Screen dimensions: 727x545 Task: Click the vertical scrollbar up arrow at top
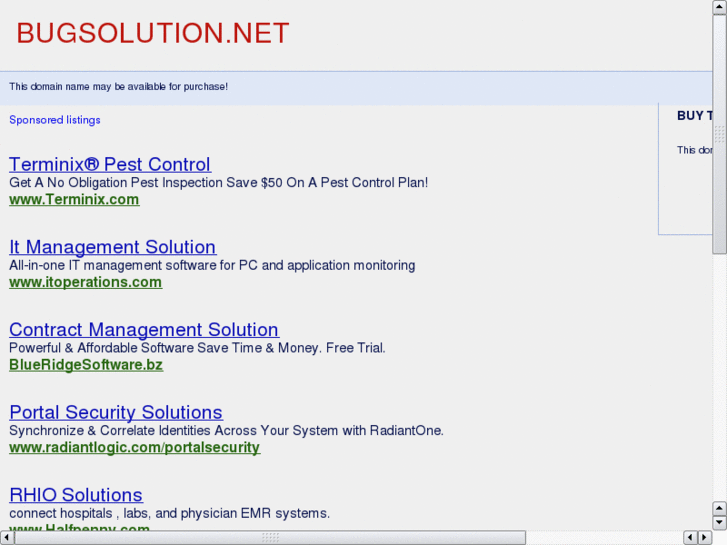719,7
